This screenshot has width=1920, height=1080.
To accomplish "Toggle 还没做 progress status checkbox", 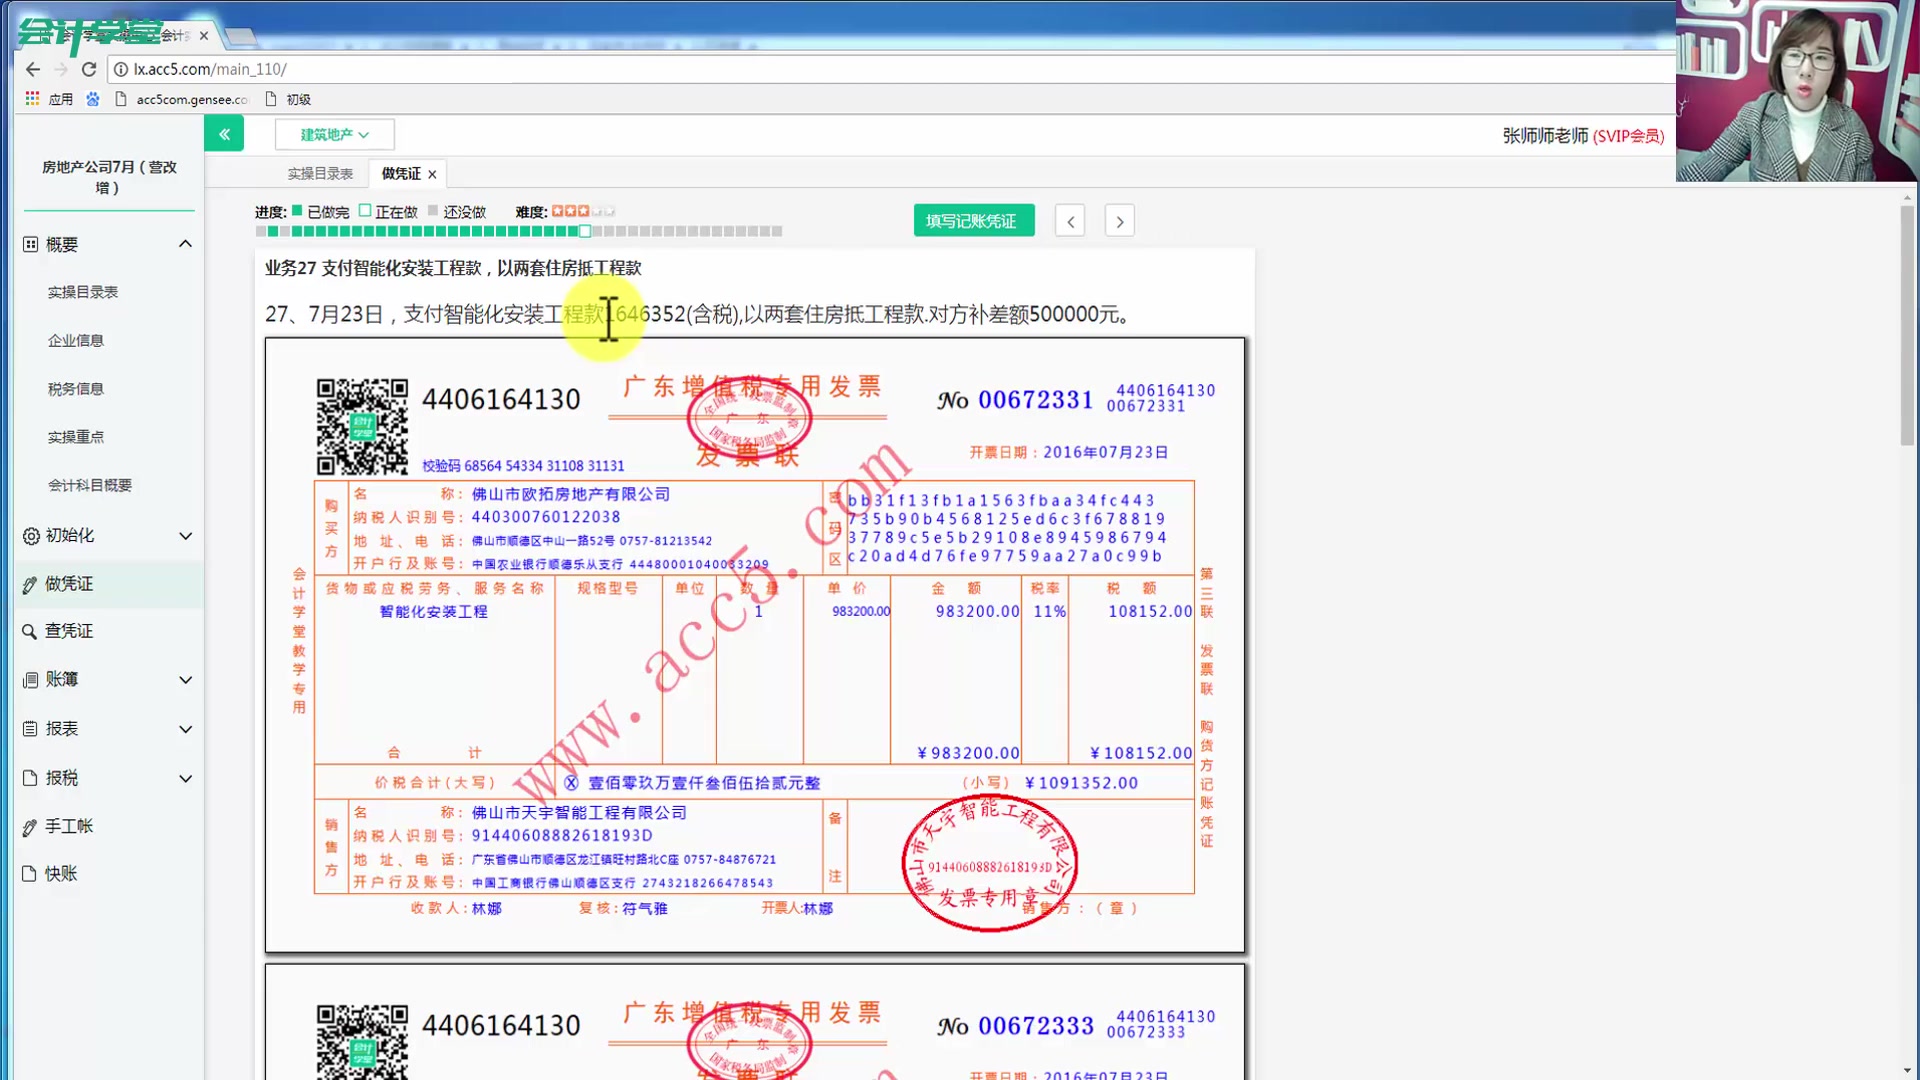I will pos(435,211).
